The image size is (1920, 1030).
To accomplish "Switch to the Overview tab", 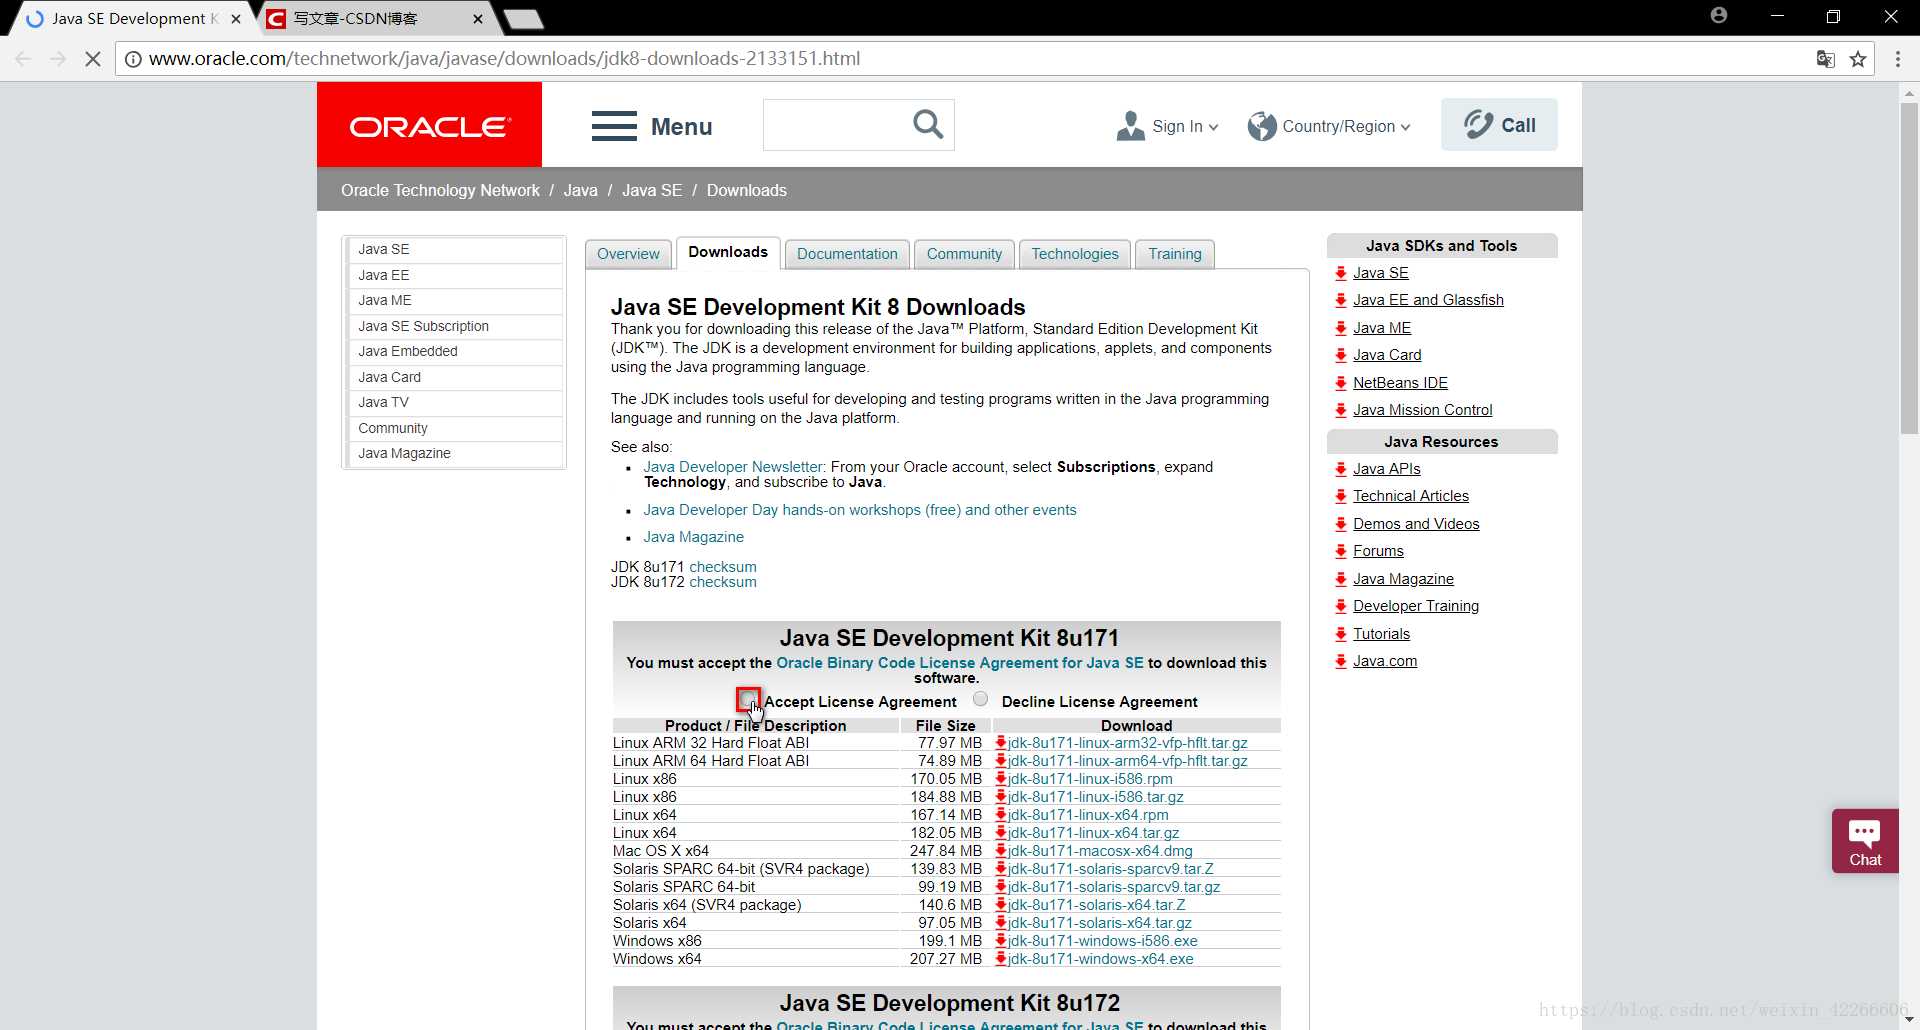I will point(628,254).
